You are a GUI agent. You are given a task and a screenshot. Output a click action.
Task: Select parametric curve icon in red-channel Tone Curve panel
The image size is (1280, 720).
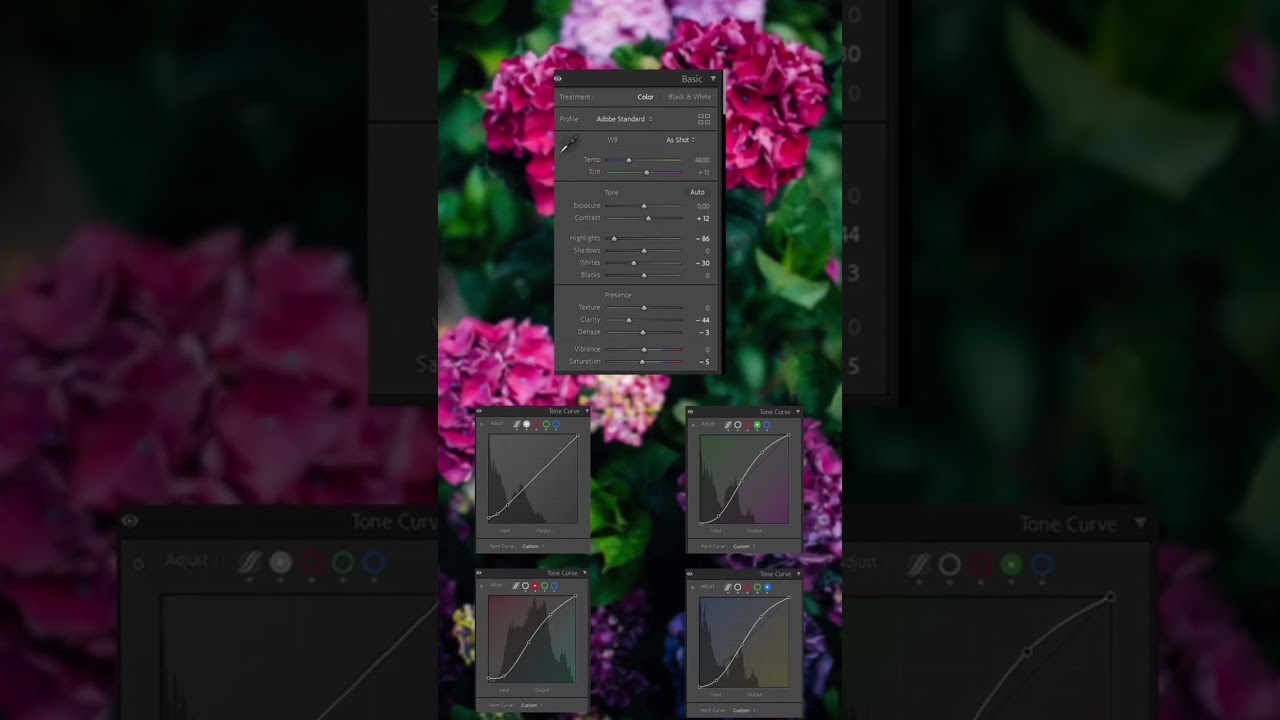click(516, 586)
